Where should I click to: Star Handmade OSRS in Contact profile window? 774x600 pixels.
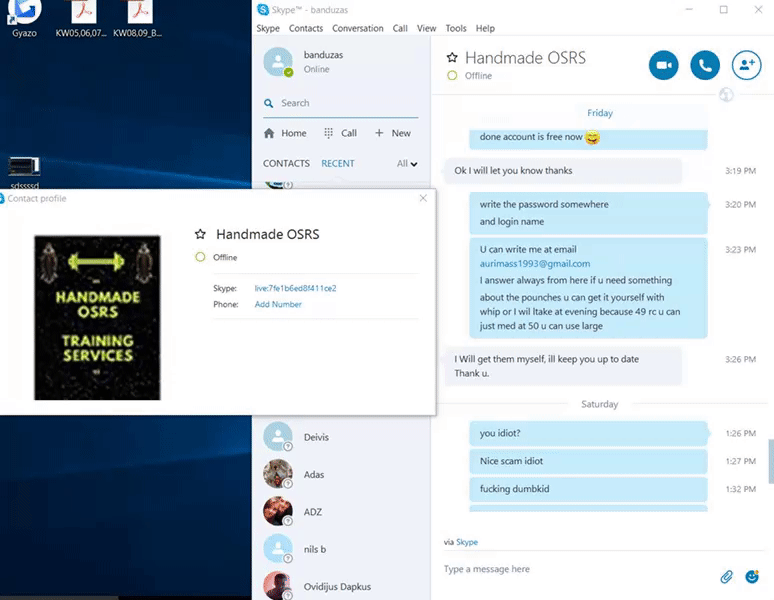pyautogui.click(x=200, y=234)
